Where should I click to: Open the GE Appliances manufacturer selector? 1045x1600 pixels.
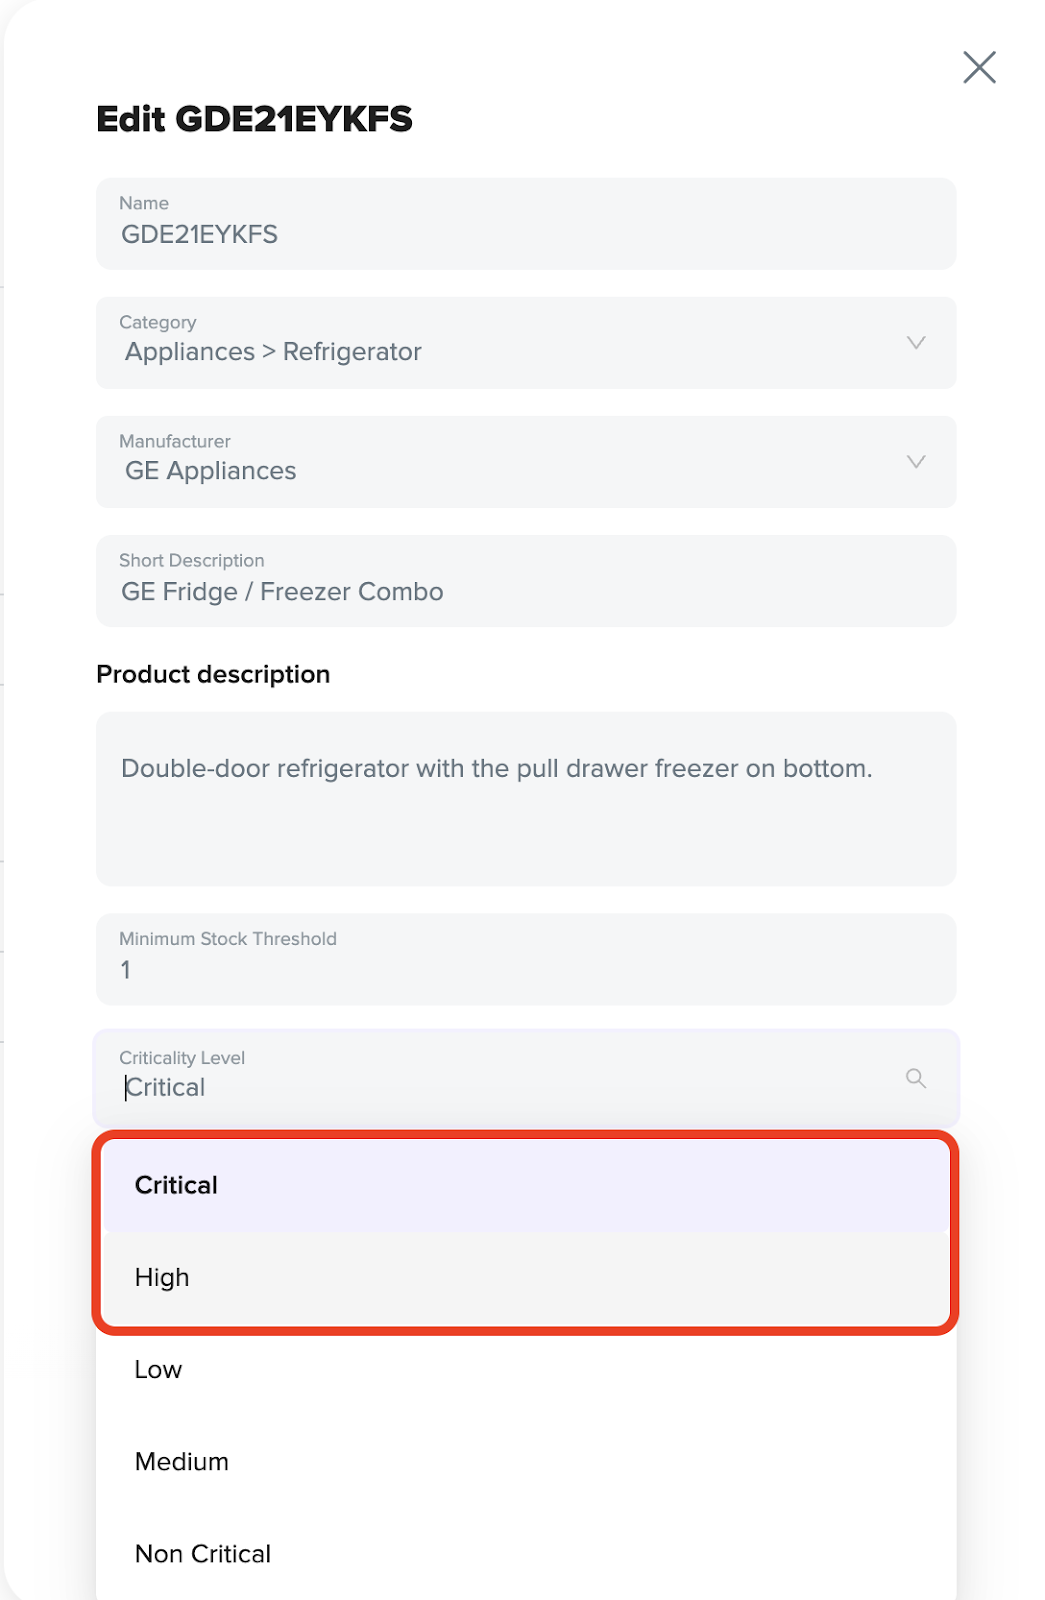point(526,462)
